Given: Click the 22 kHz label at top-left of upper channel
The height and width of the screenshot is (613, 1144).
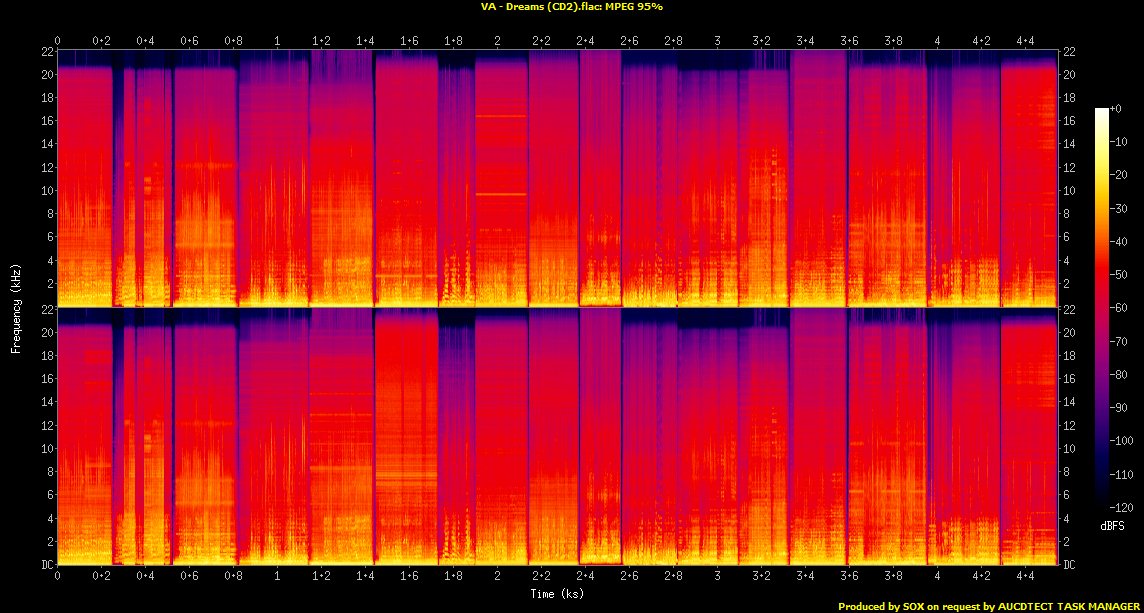Looking at the screenshot, I should point(46,51).
